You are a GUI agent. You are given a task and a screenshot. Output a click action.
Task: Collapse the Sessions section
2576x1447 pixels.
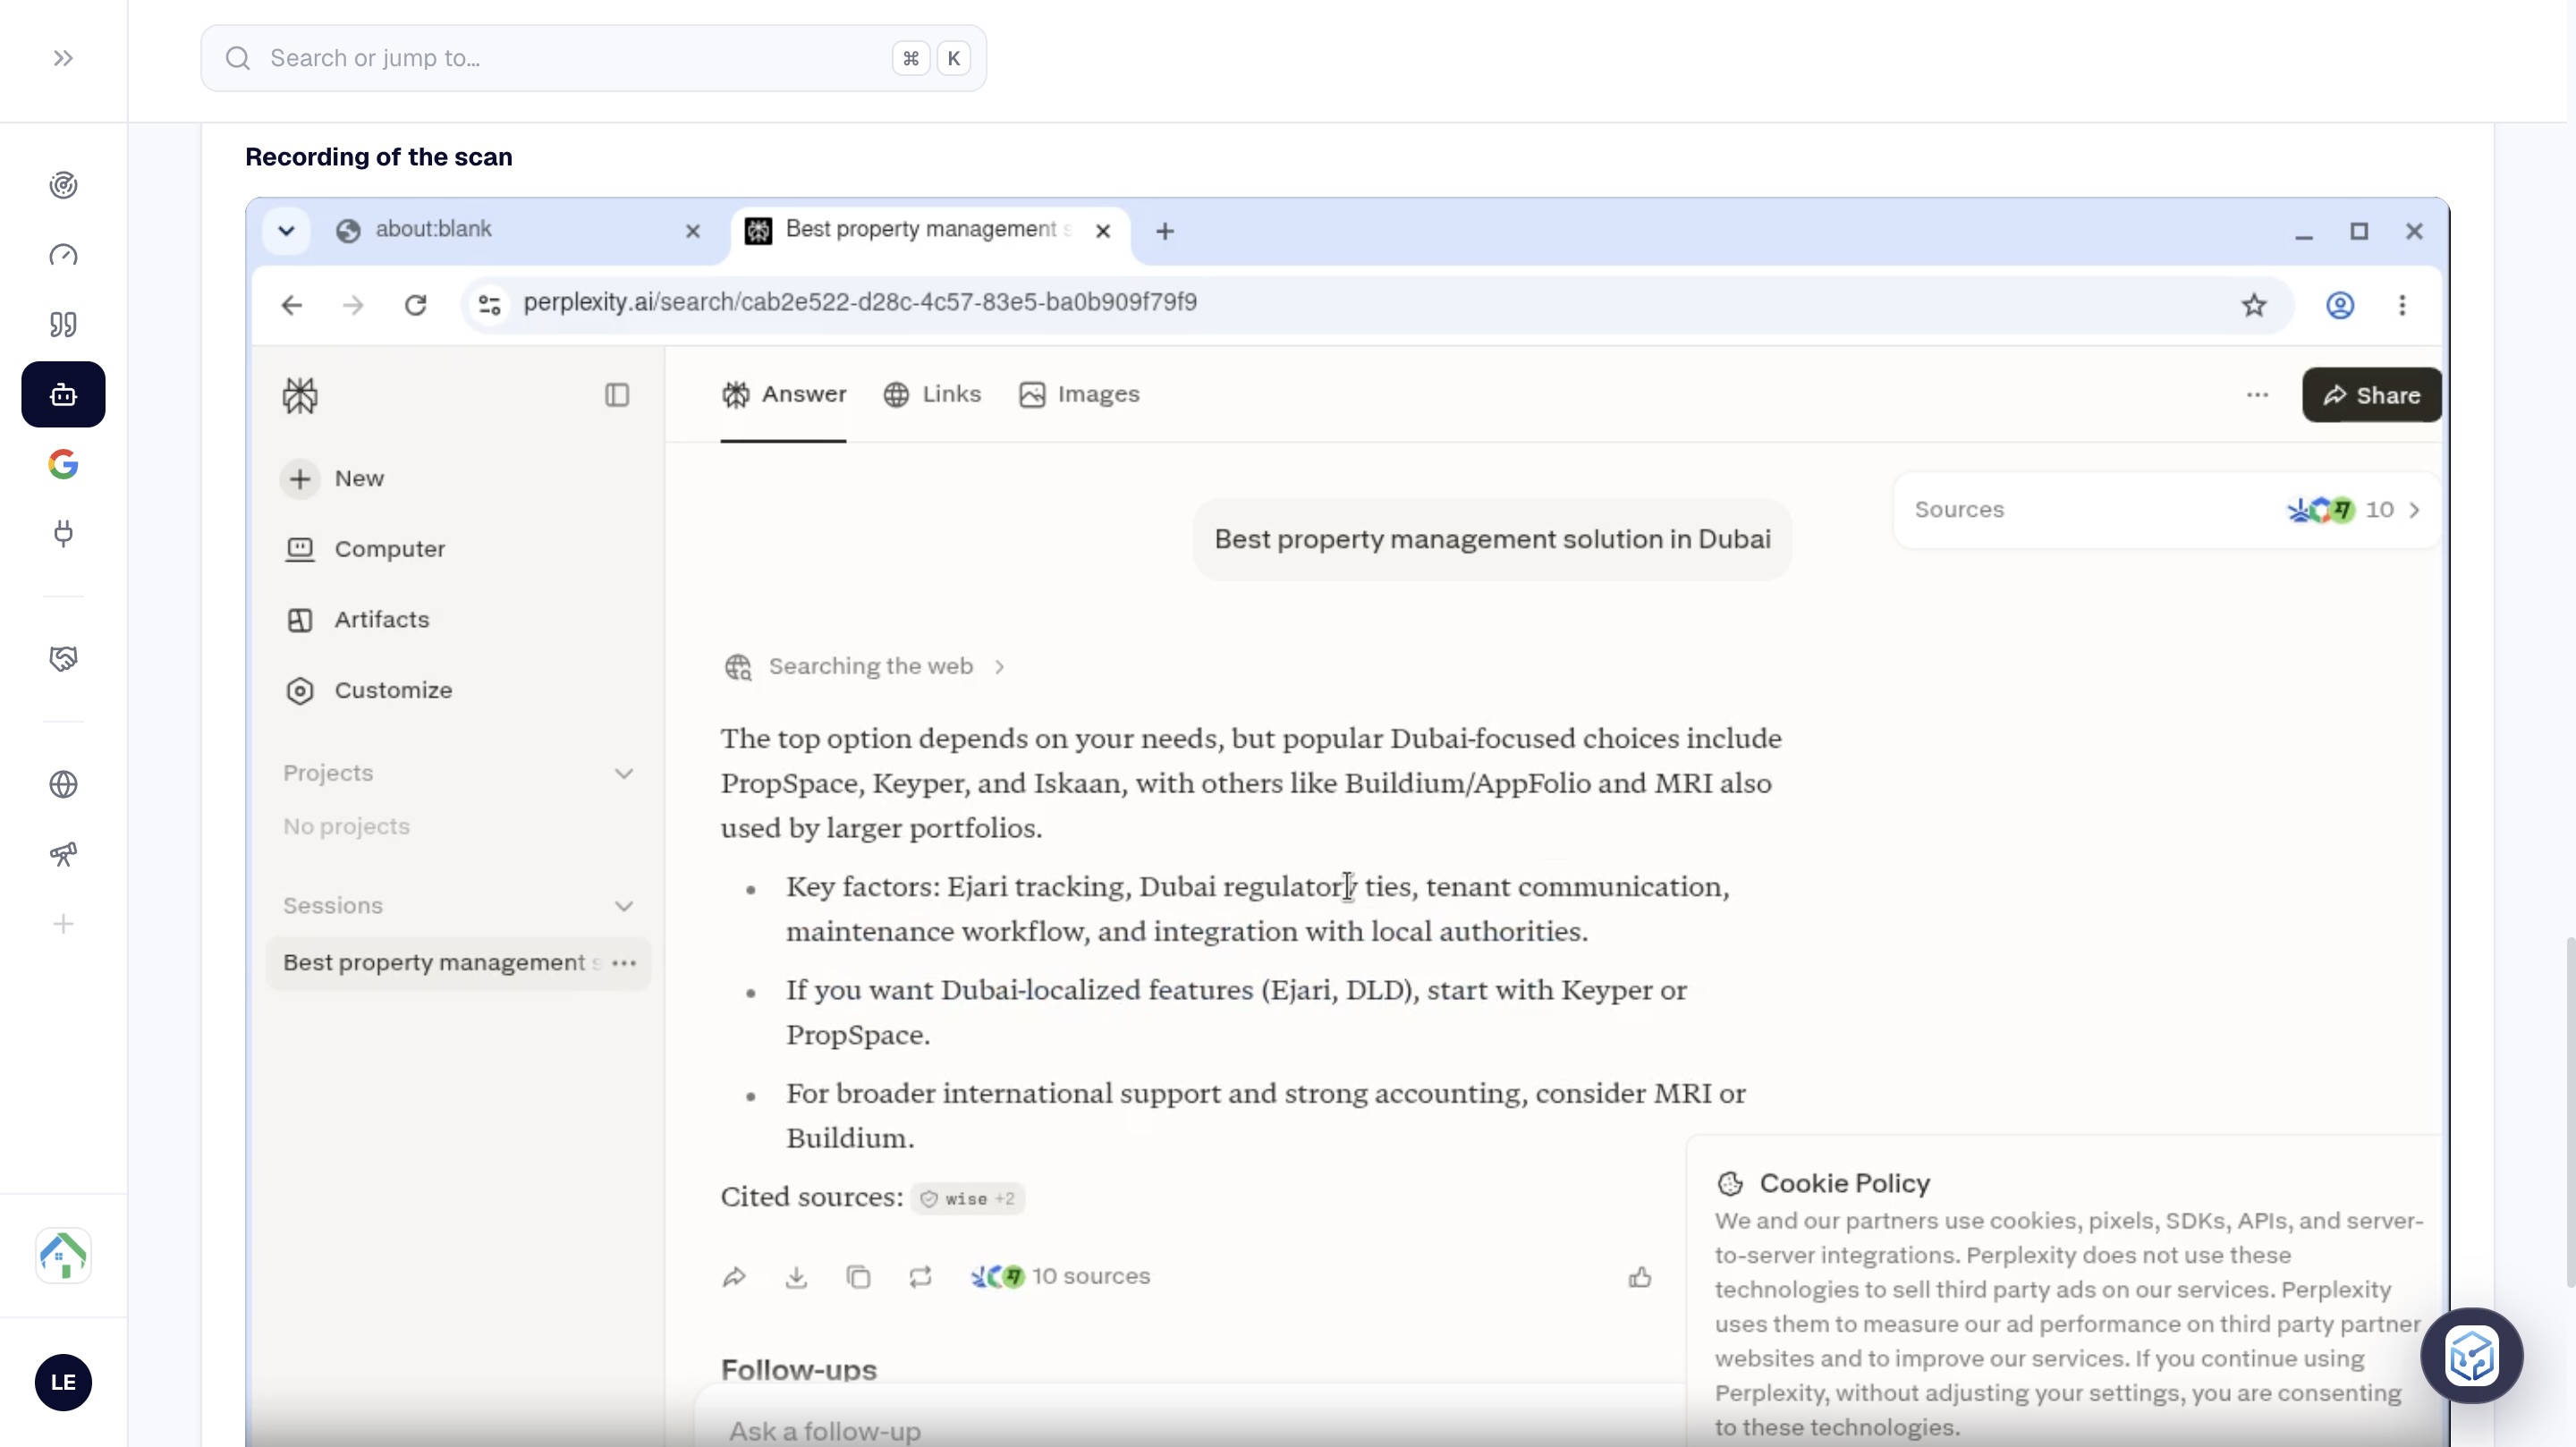[x=624, y=906]
